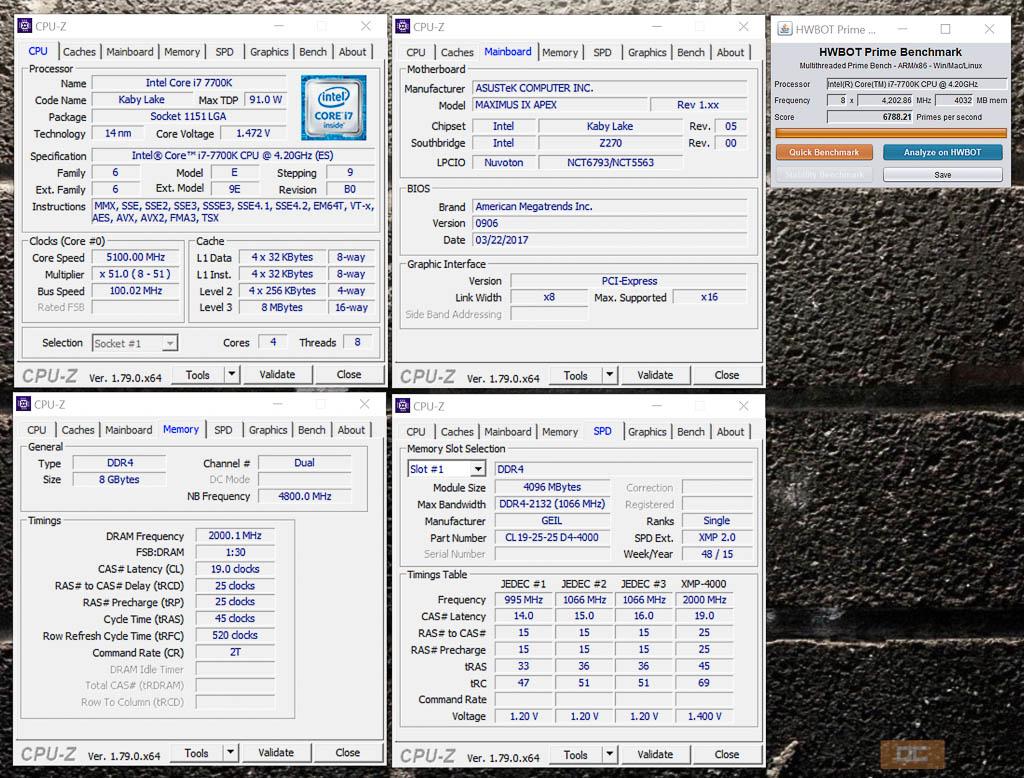This screenshot has width=1024, height=778.
Task: Click CPU-Z app icon in SPD window title bar
Action: 403,406
